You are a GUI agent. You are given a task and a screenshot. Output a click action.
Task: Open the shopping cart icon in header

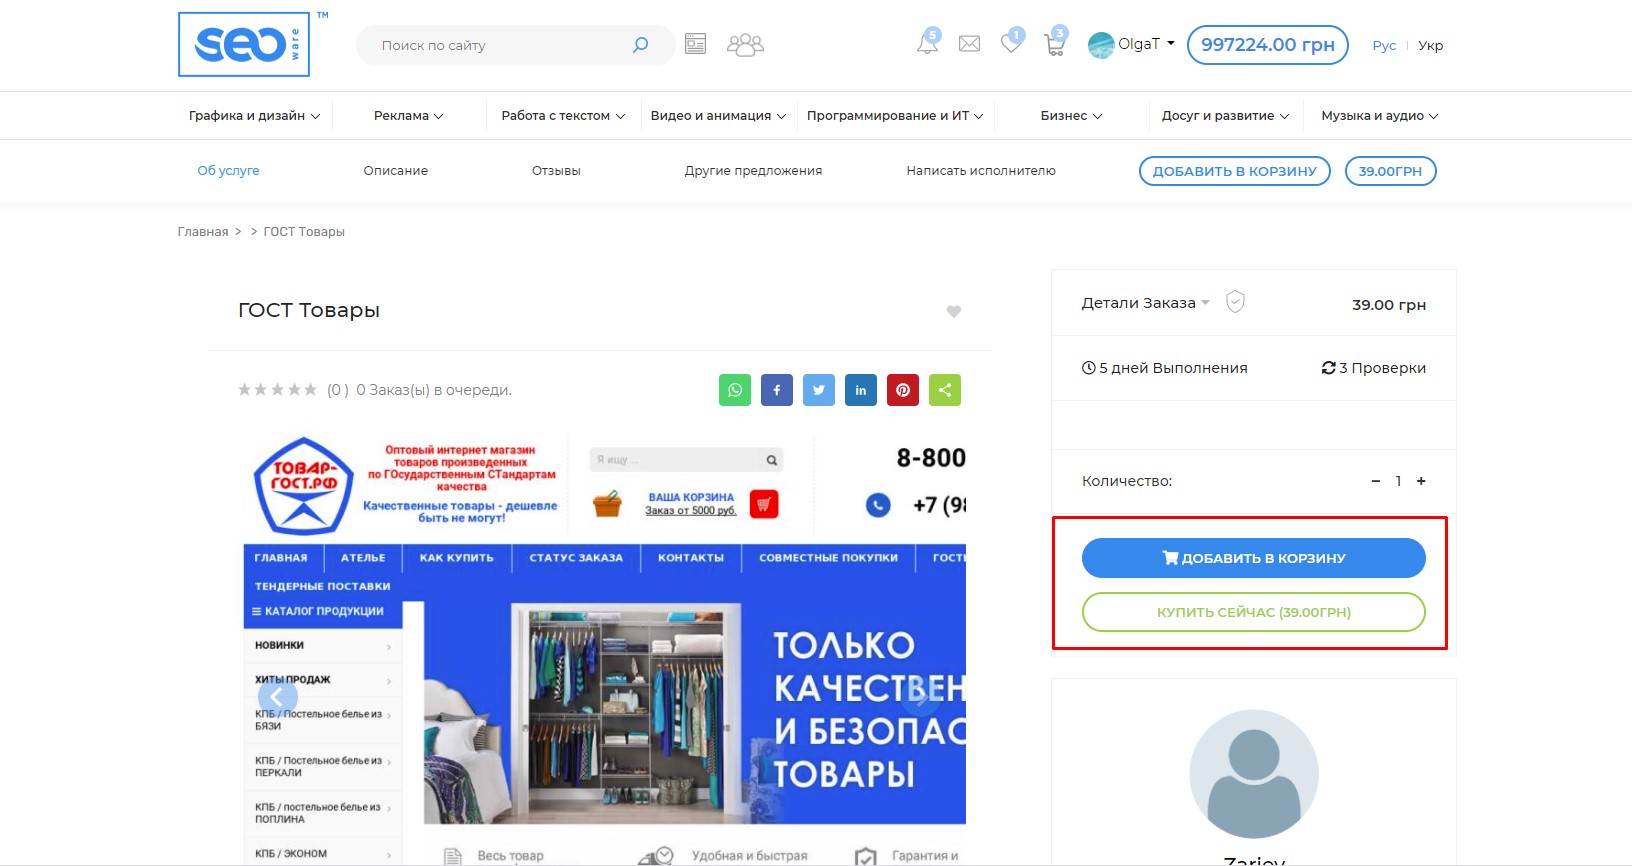pyautogui.click(x=1054, y=44)
